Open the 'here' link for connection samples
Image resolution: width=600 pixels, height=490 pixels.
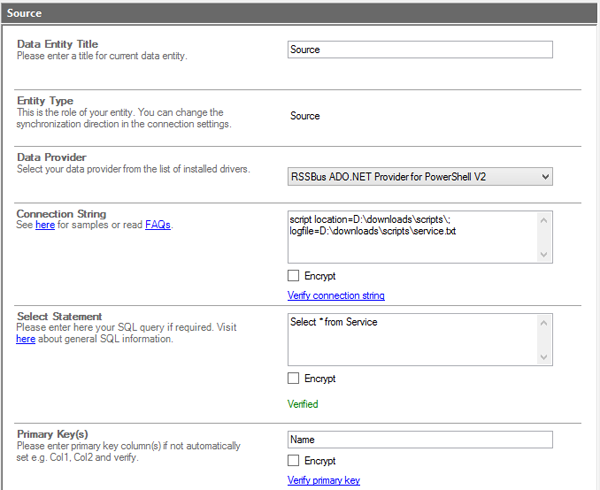click(45, 226)
